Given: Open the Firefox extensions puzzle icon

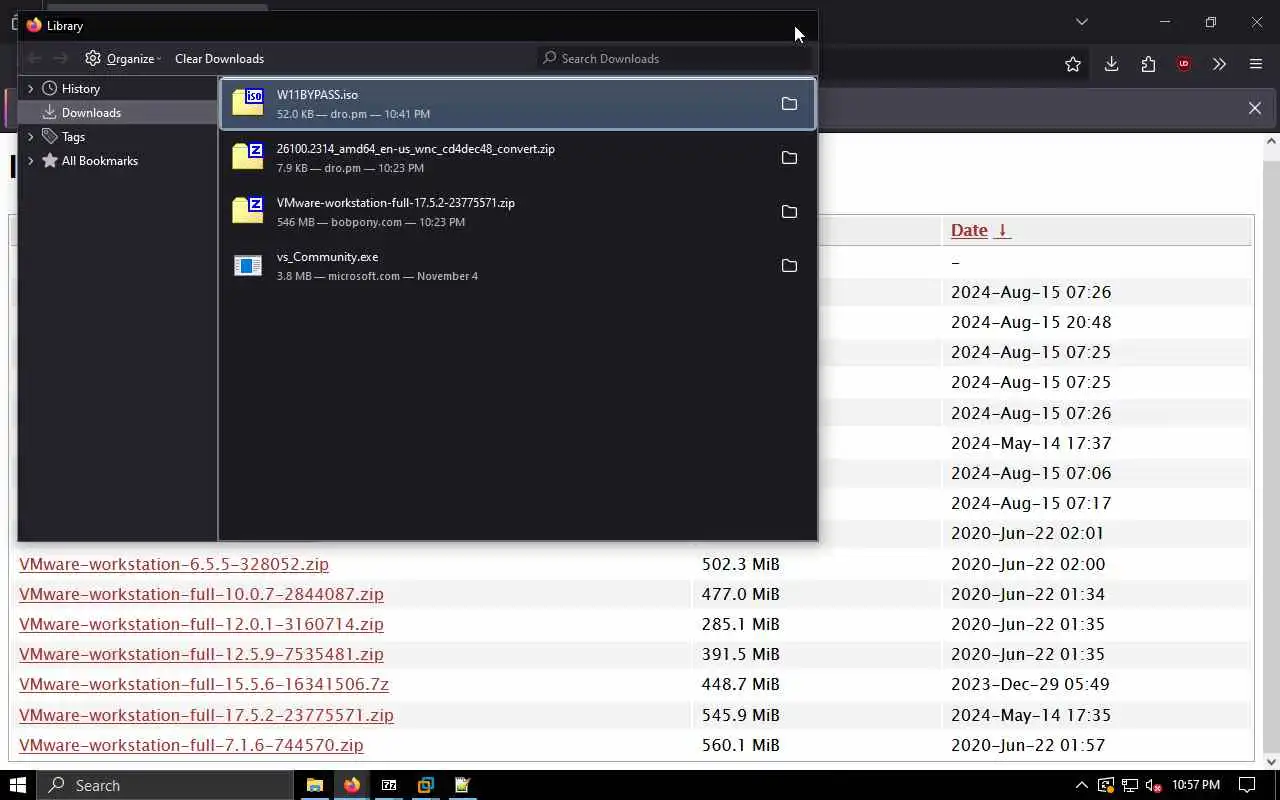Looking at the screenshot, I should (x=1148, y=64).
